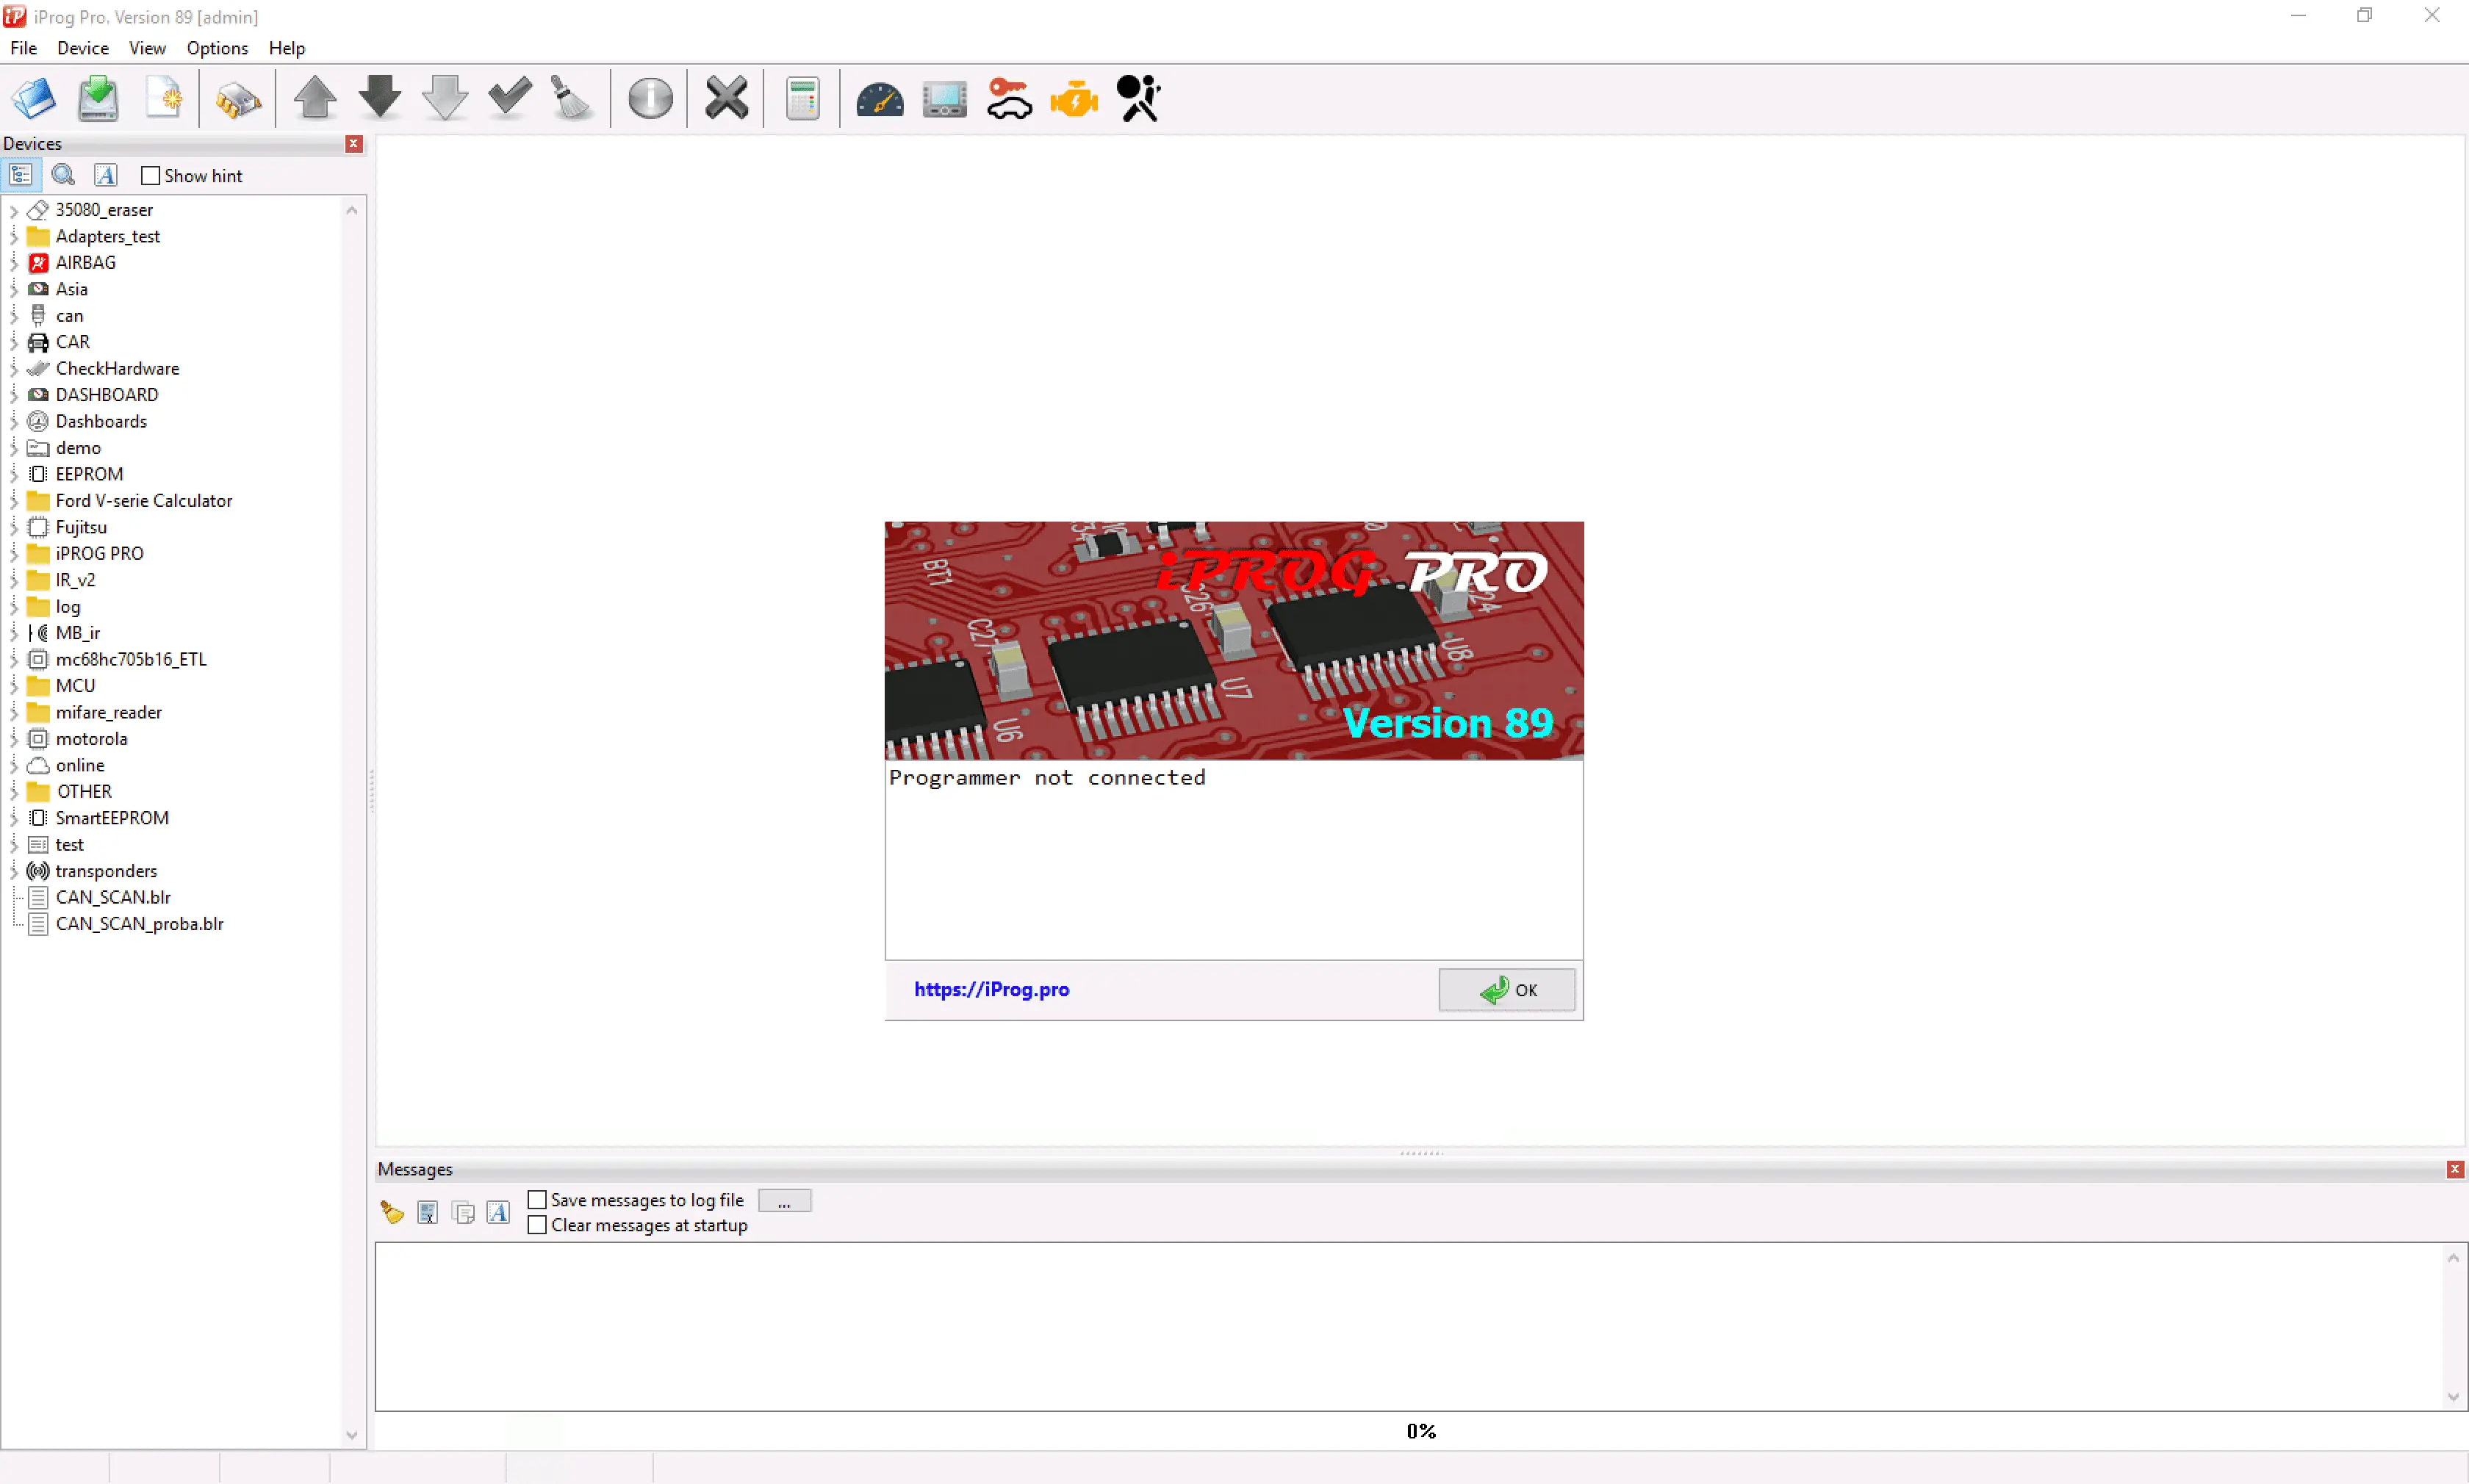Image resolution: width=2469 pixels, height=1484 pixels.
Task: Enable the Show hint checkbox
Action: 150,176
